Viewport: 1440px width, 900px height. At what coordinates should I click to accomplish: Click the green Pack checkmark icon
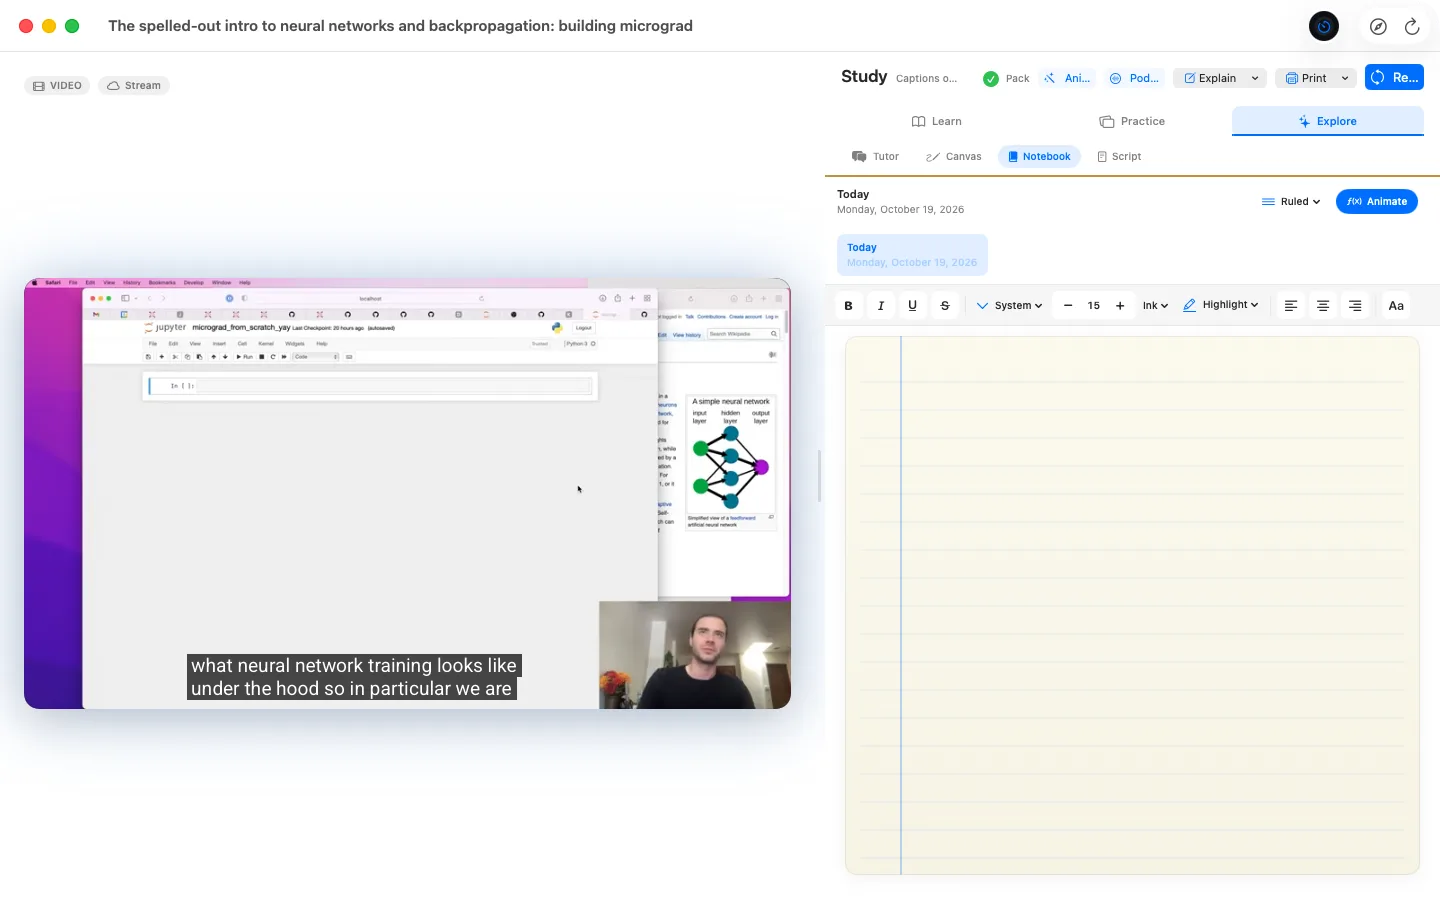pos(991,79)
